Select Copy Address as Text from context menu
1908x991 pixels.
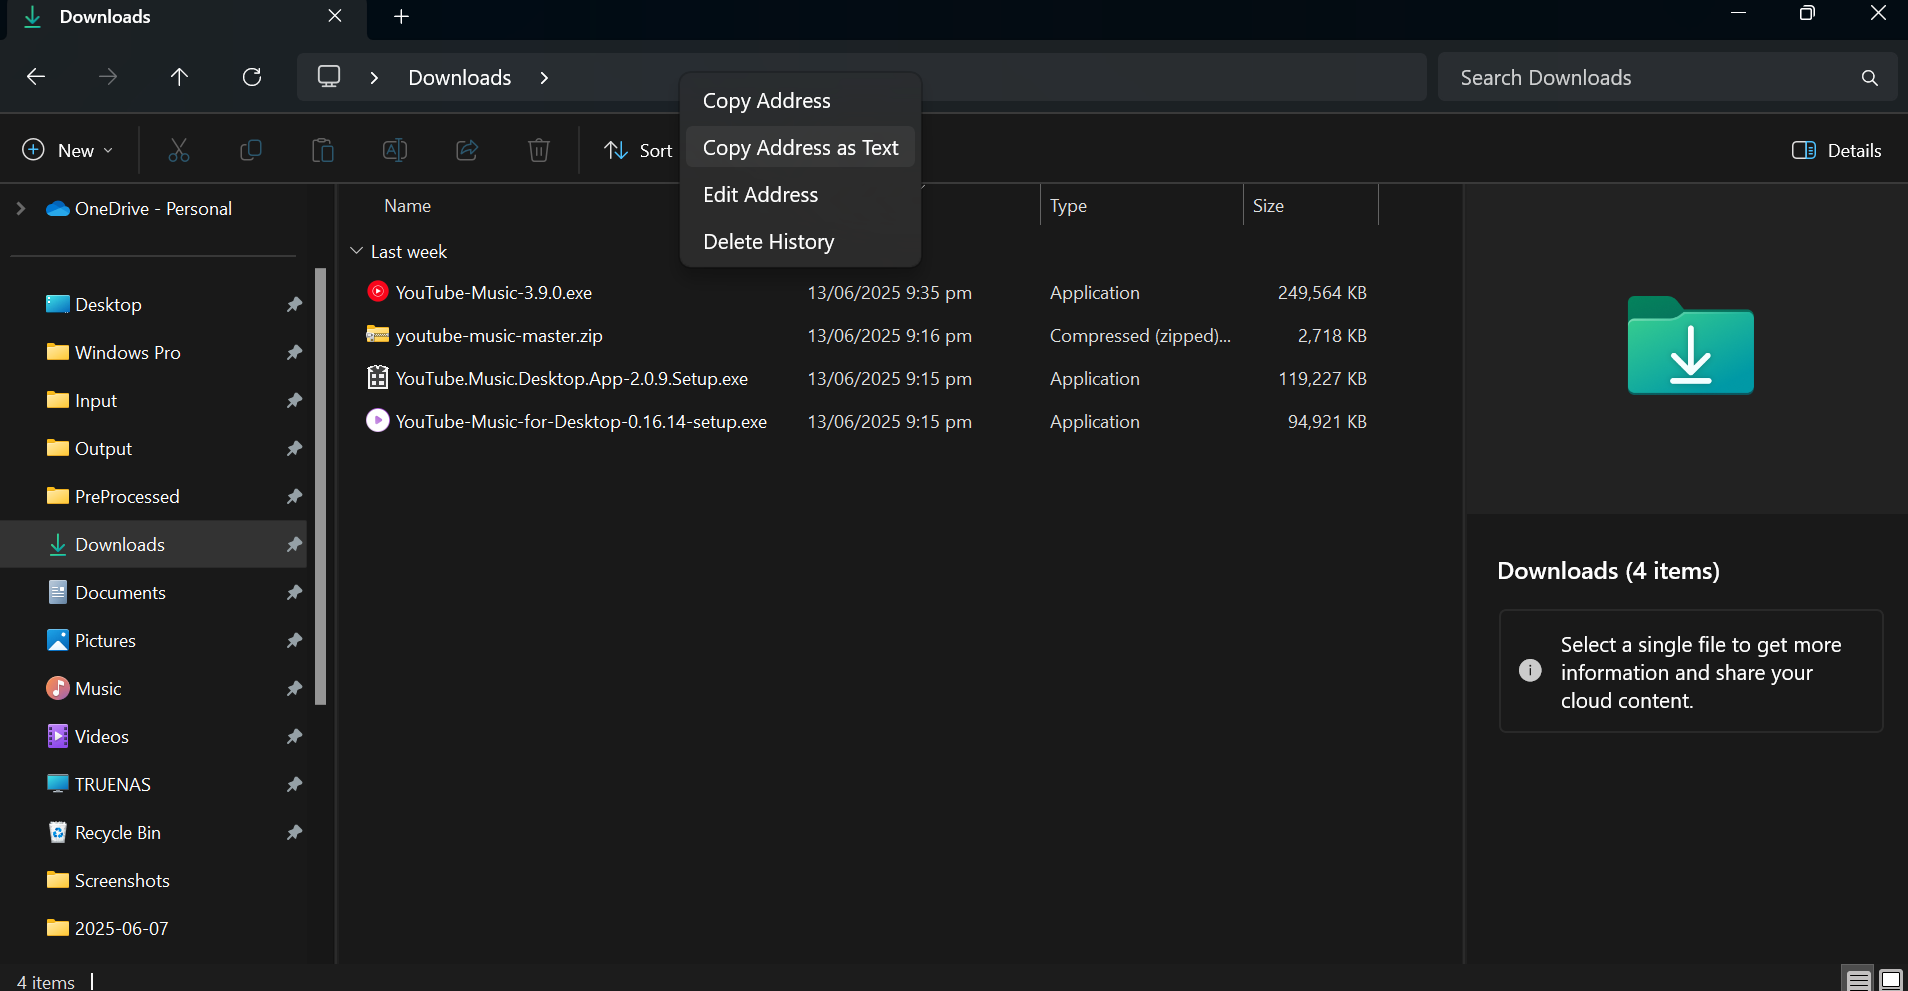[800, 147]
